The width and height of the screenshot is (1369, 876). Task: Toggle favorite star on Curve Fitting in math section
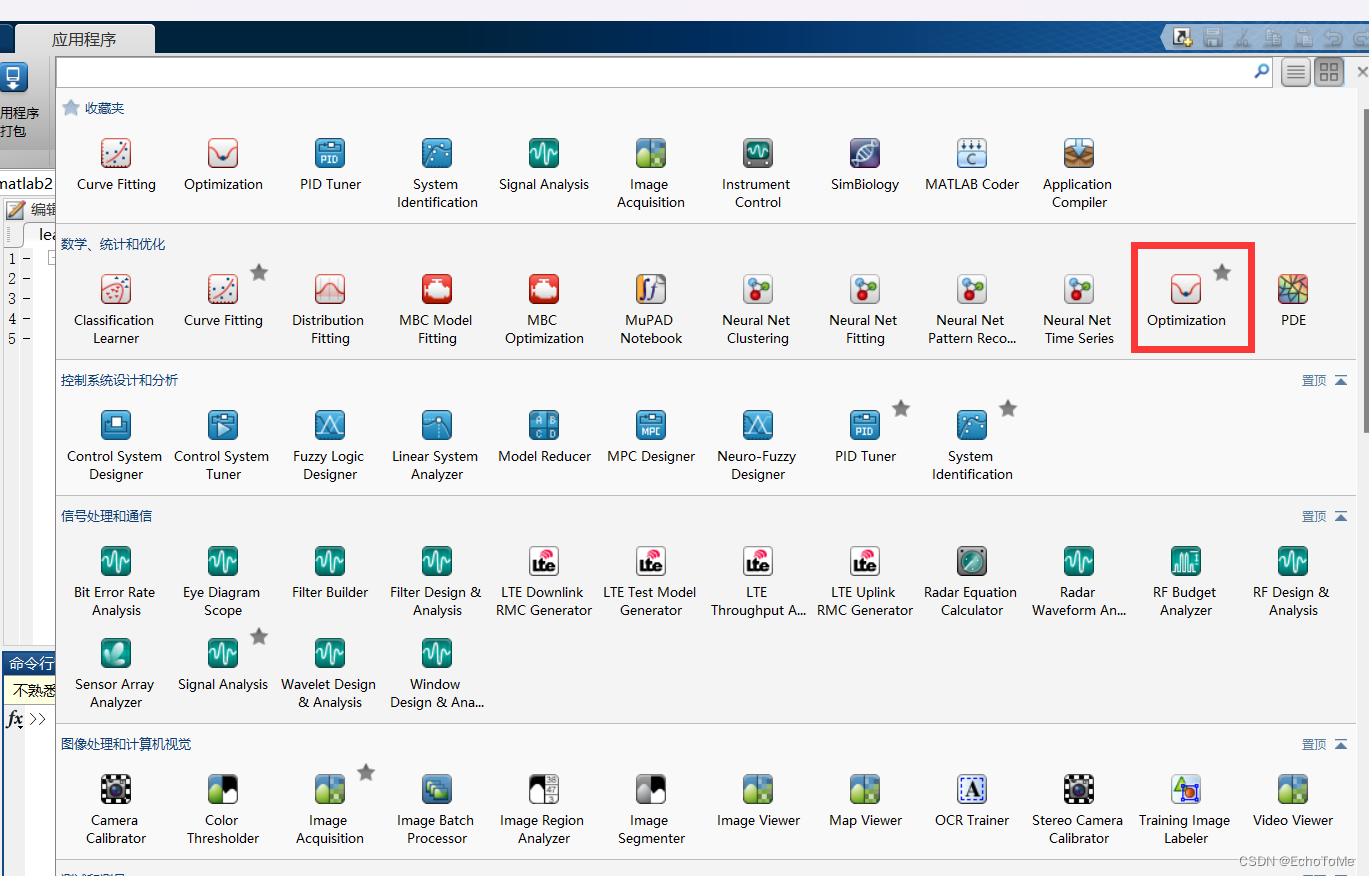coord(259,272)
